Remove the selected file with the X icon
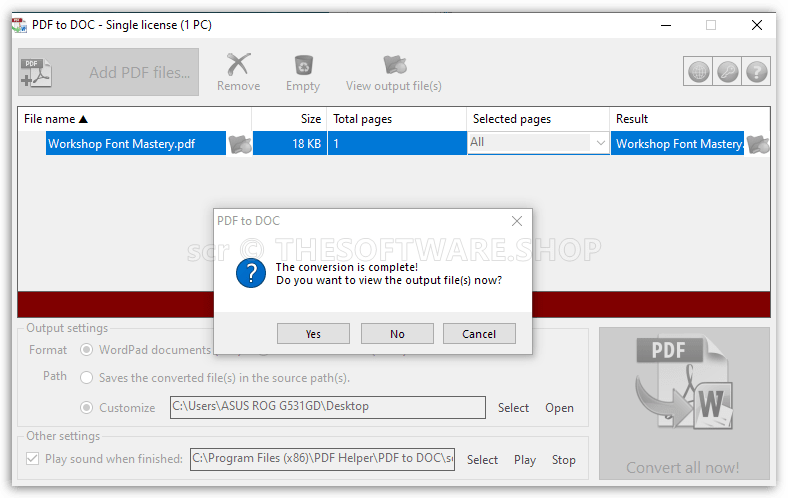 click(238, 72)
